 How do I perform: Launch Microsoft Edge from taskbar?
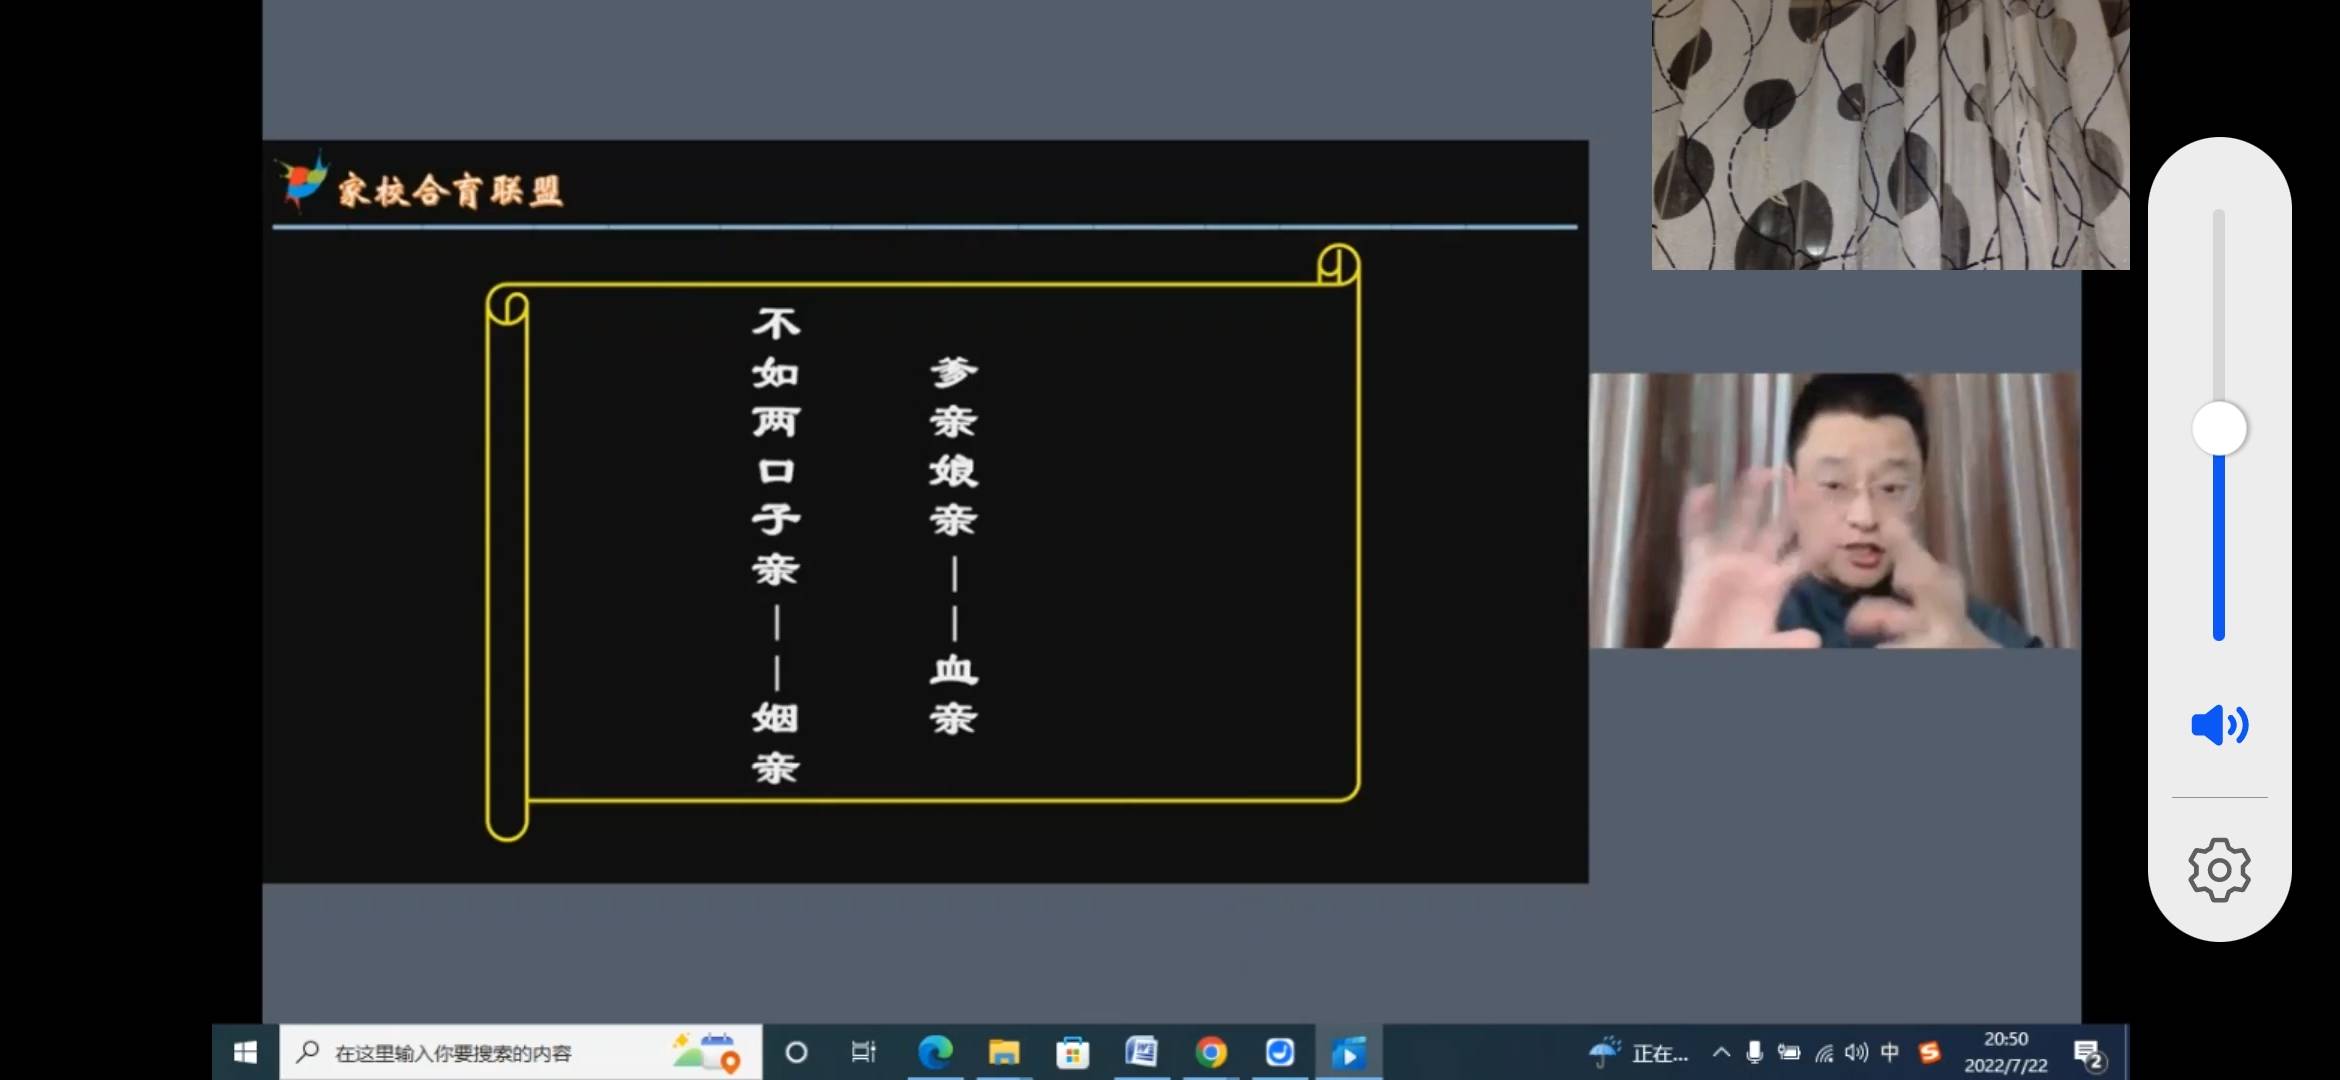935,1052
